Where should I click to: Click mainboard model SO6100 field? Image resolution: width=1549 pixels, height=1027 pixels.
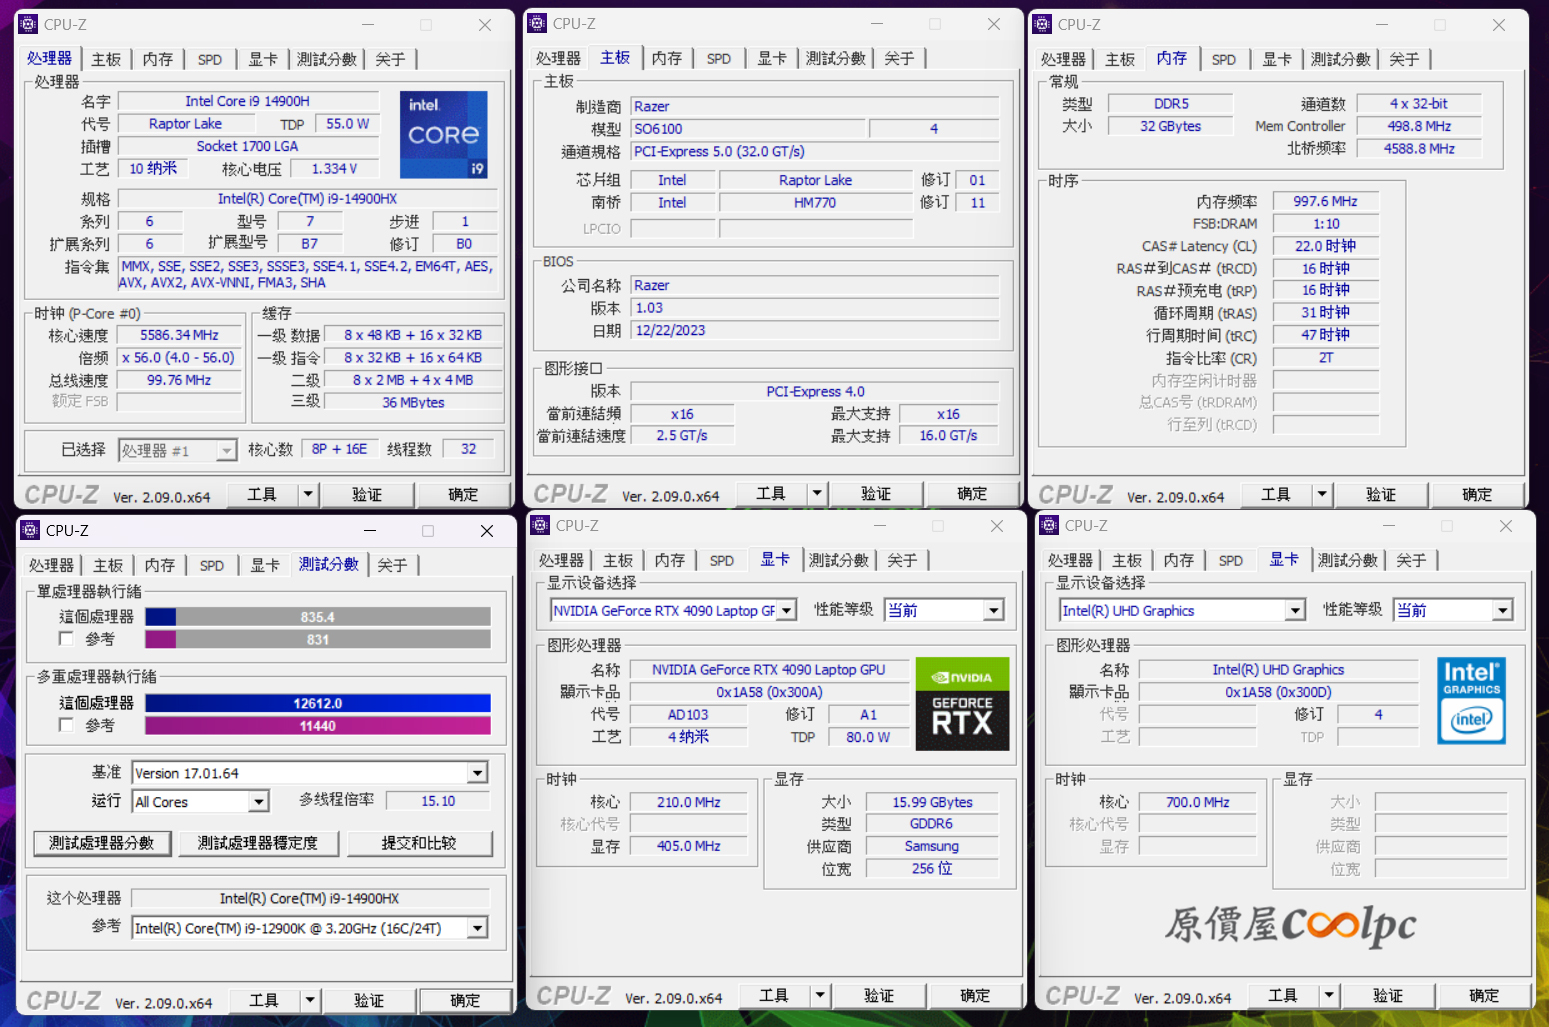[748, 129]
